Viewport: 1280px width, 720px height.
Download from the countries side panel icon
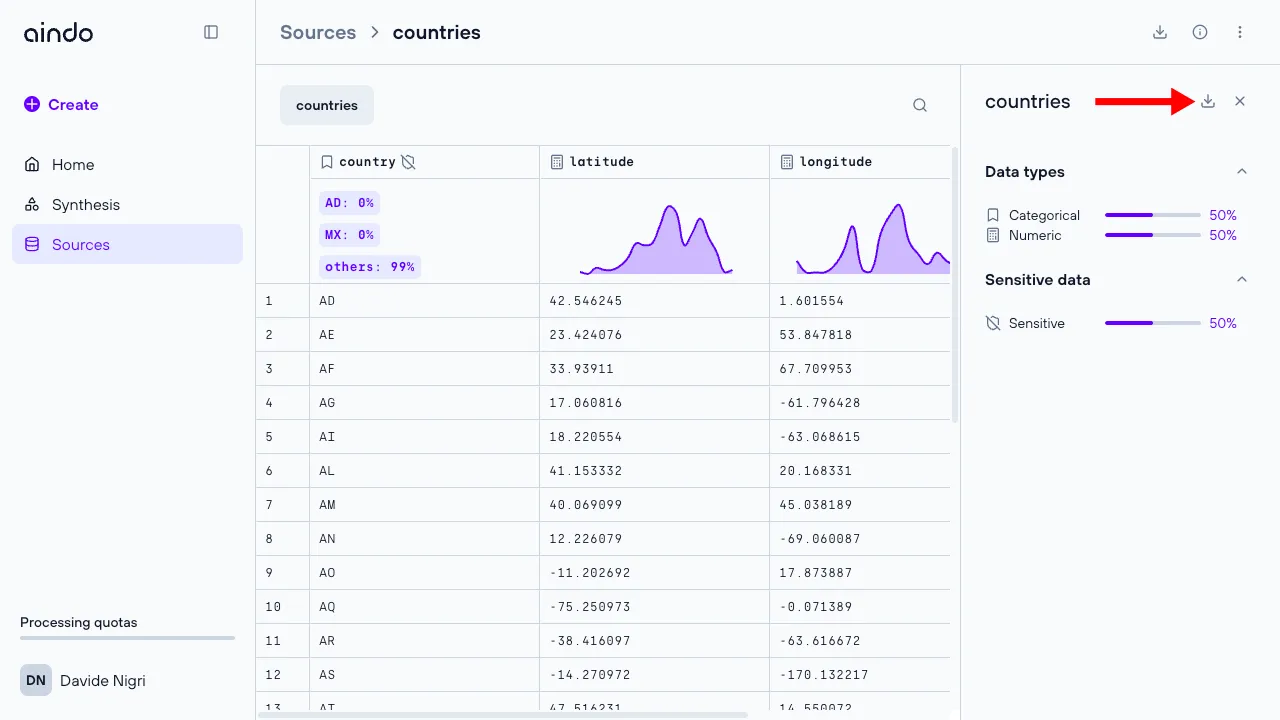pyautogui.click(x=1208, y=101)
